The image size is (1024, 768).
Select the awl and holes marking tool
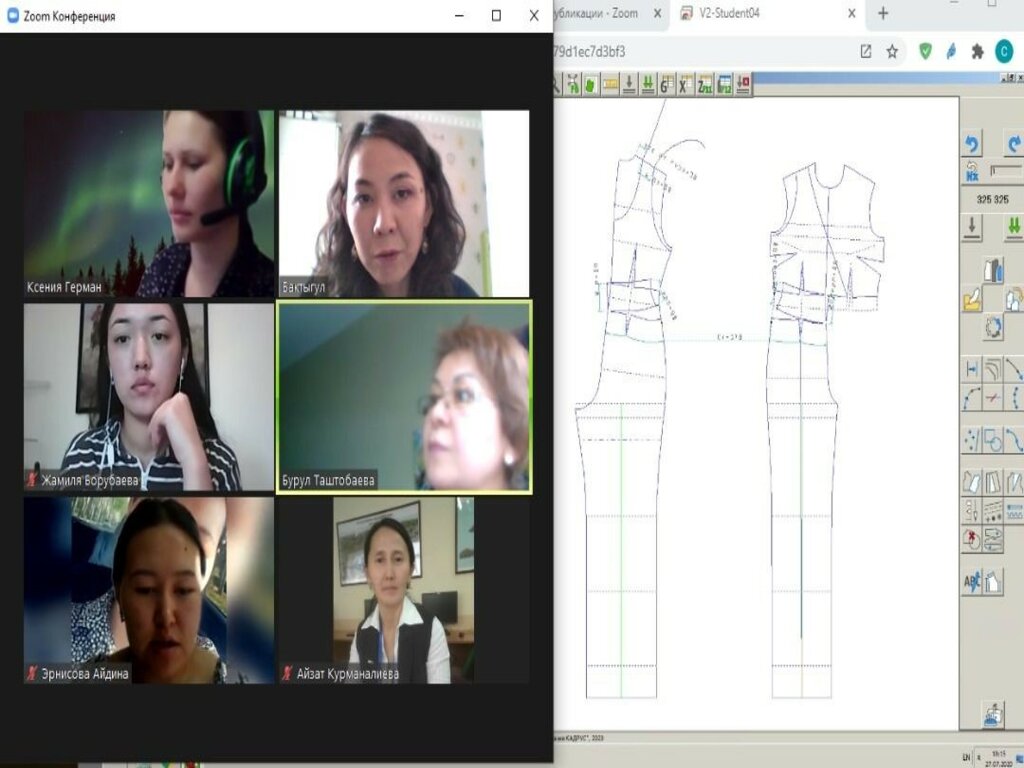point(972,511)
